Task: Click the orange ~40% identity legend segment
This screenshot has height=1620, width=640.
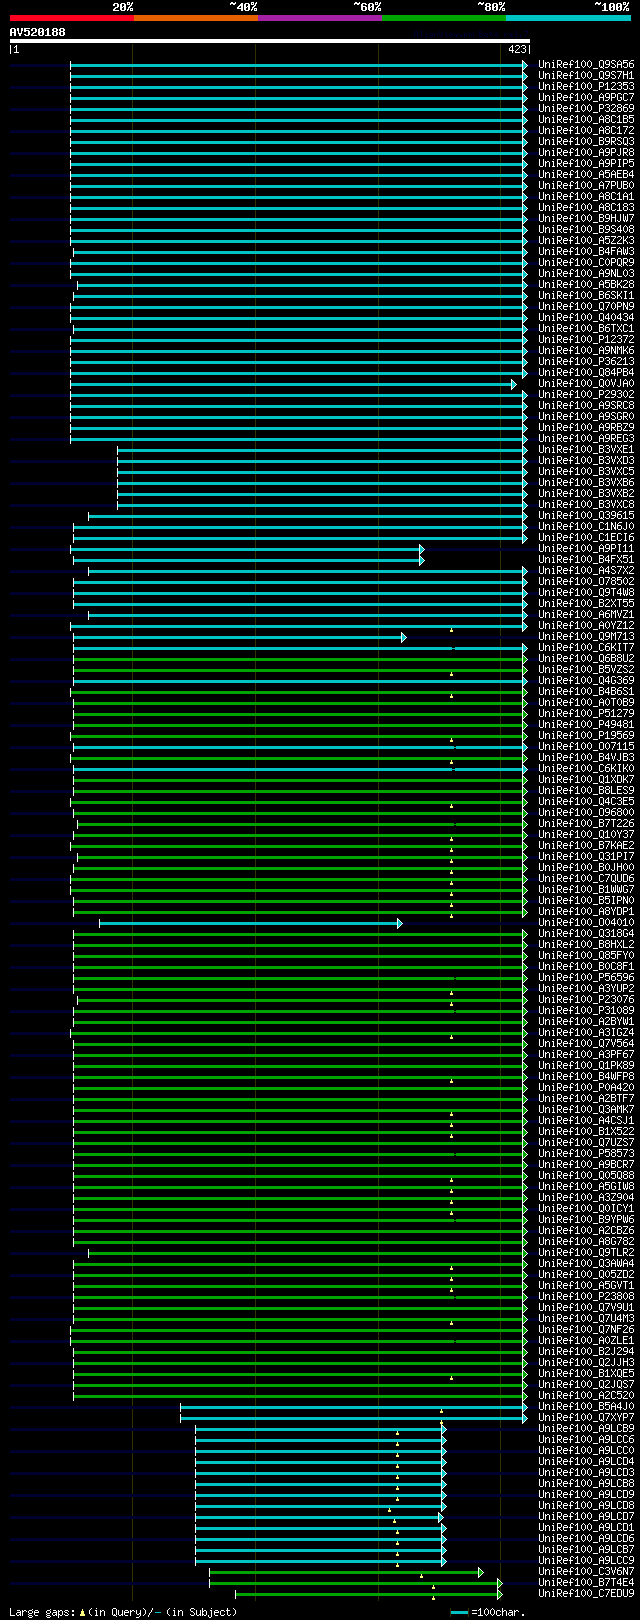Action: click(196, 18)
